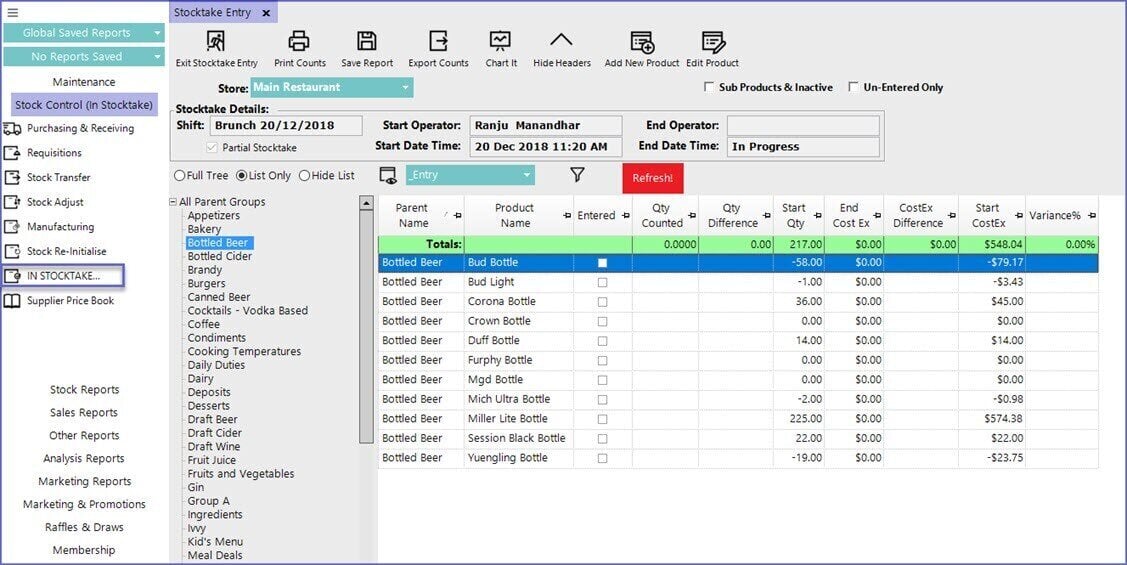
Task: Open the Chart It tool
Action: pos(500,42)
